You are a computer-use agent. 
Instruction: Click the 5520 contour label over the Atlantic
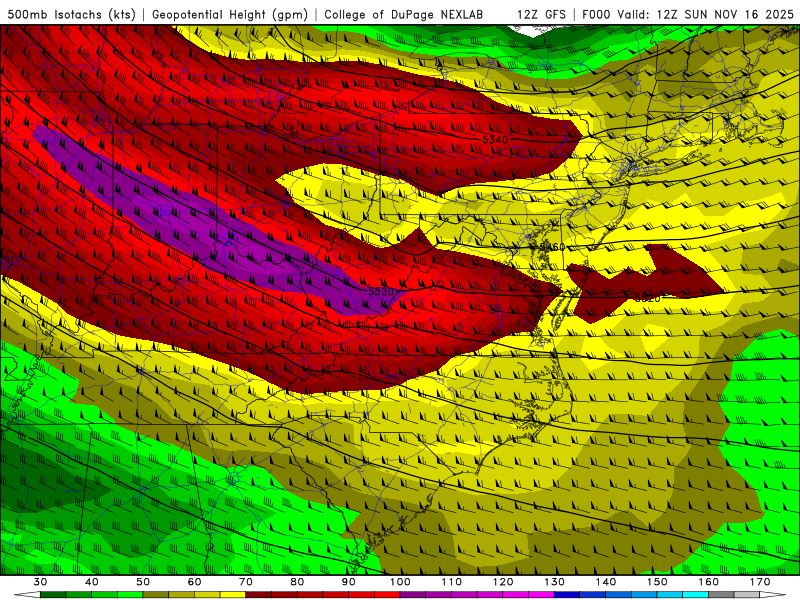coord(647,298)
